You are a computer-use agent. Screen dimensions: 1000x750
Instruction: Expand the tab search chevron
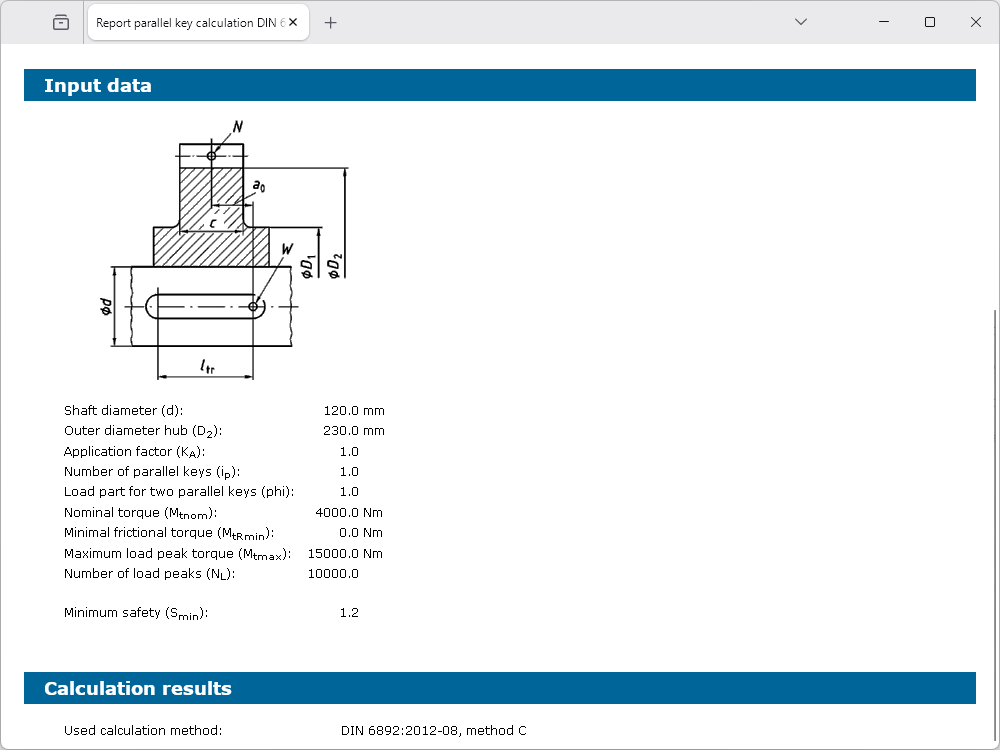[800, 22]
